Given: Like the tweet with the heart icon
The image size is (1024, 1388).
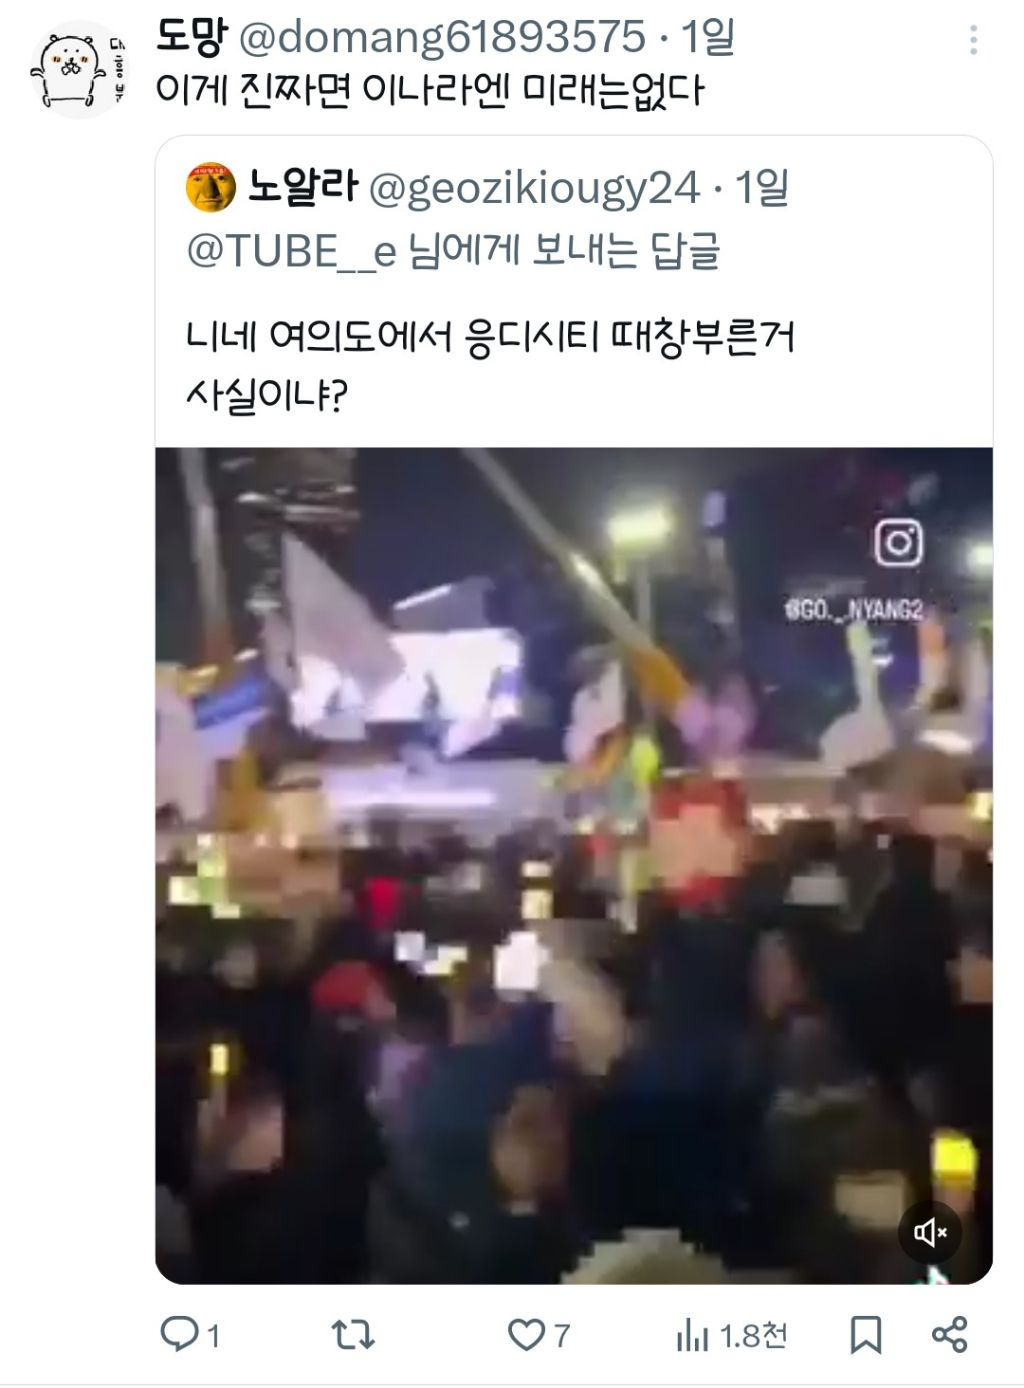Looking at the screenshot, I should [x=526, y=1335].
